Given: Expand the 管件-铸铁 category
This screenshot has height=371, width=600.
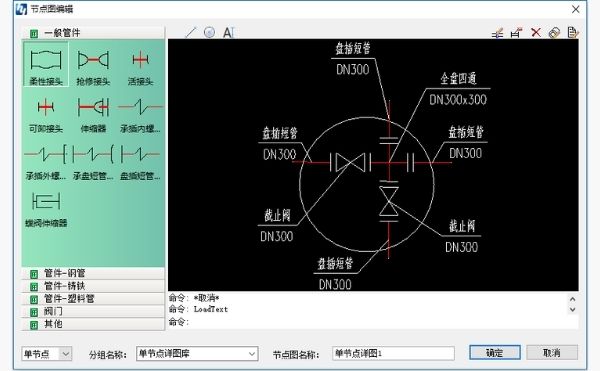Looking at the screenshot, I should [x=93, y=286].
